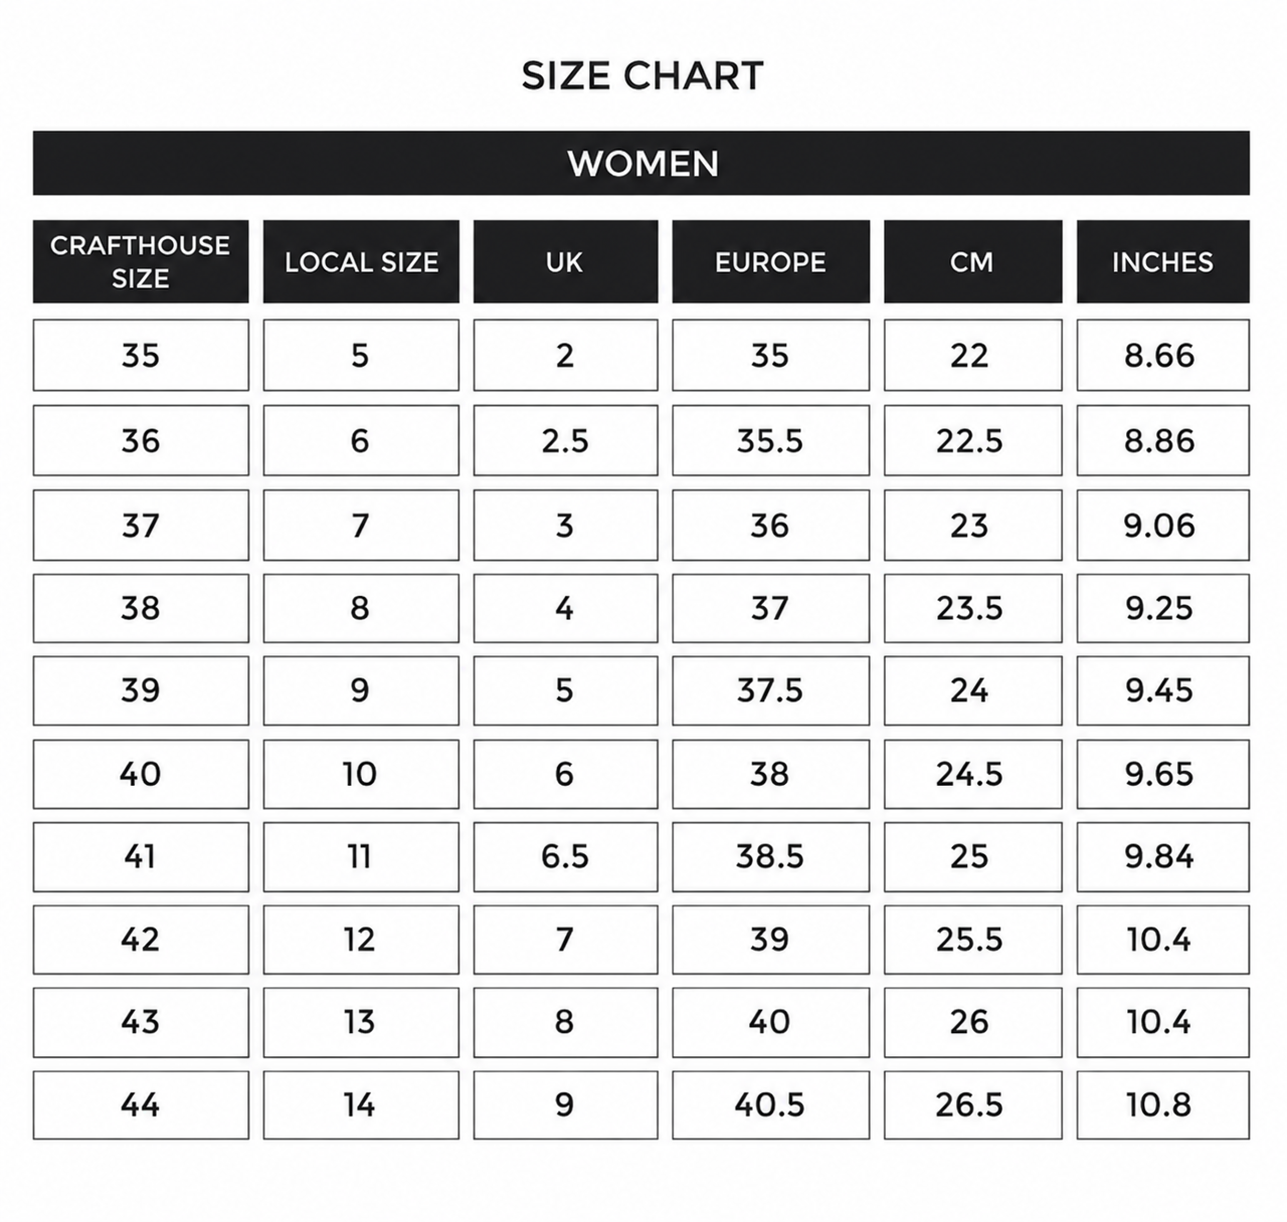The height and width of the screenshot is (1222, 1287).
Task: Select the 26.5 CM cell
Action: click(x=973, y=1105)
